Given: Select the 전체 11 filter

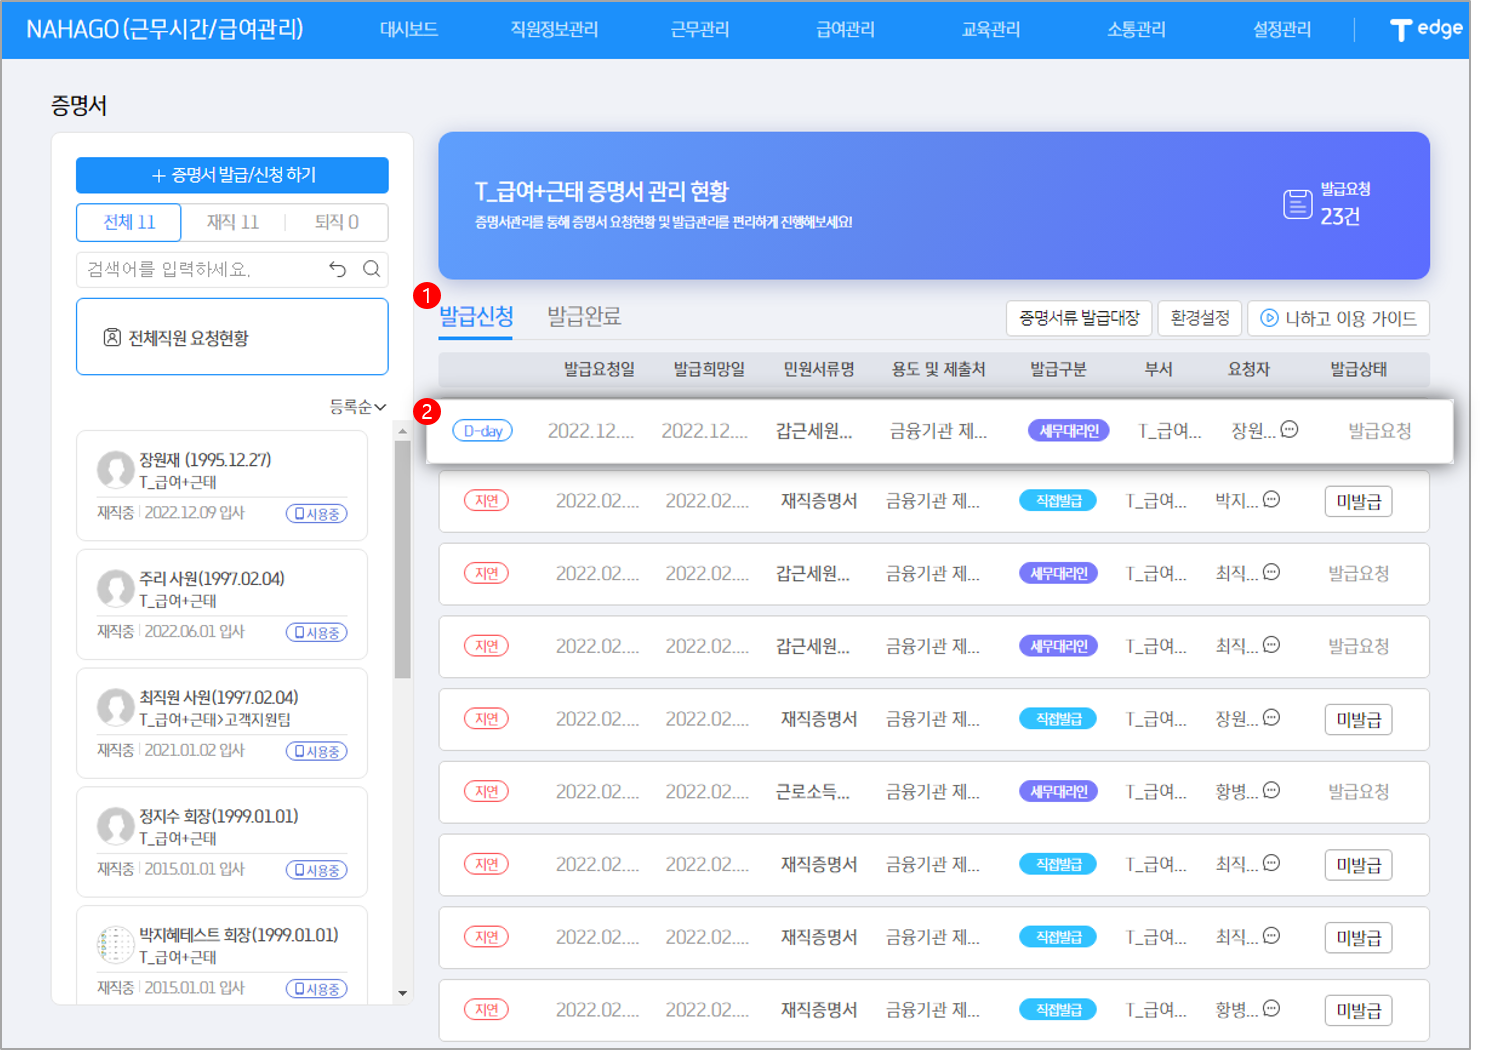Looking at the screenshot, I should point(129,222).
